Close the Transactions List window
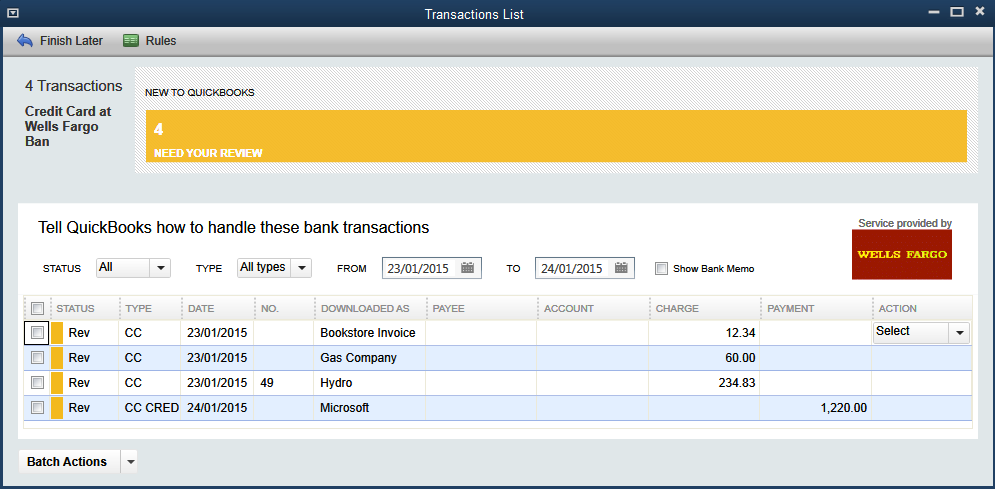995x489 pixels. (x=980, y=13)
